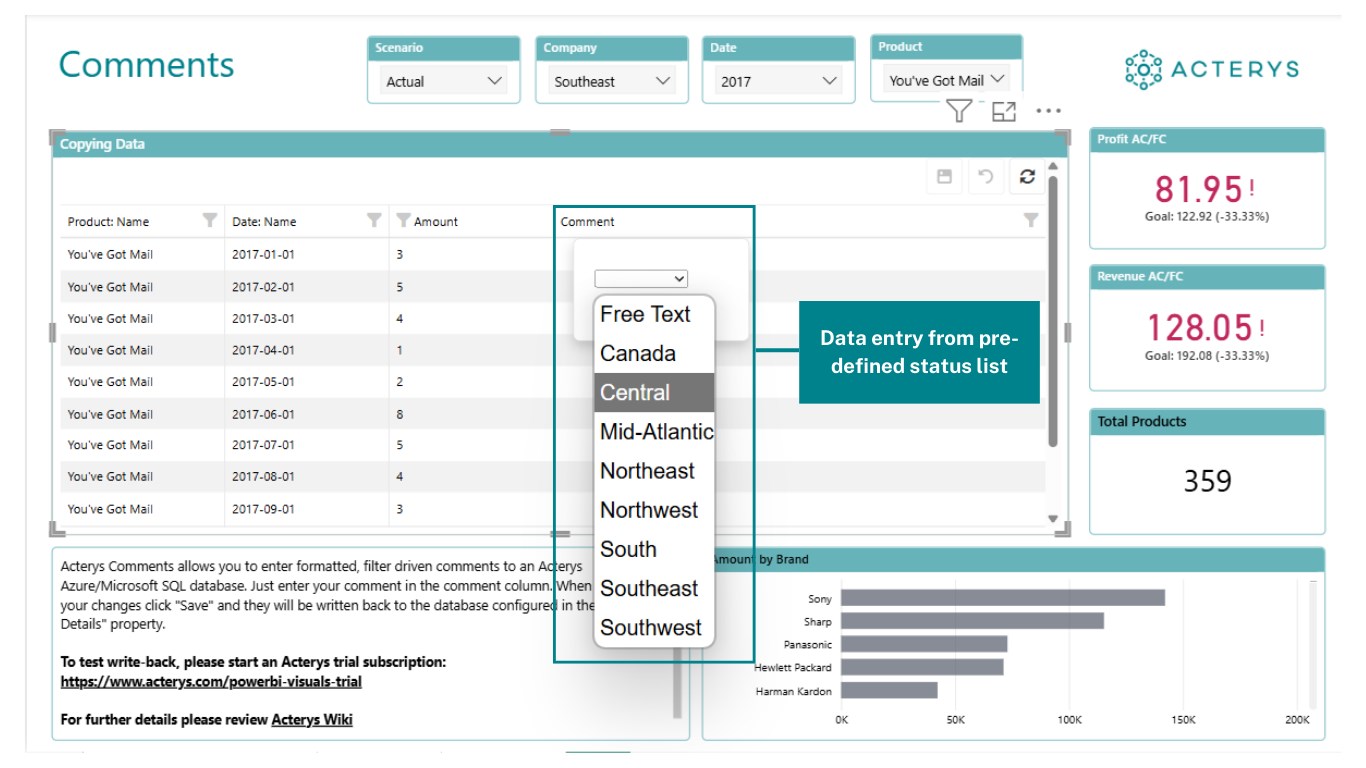Open the Acterys Wiki link
This screenshot has width=1366, height=768.
(x=312, y=719)
